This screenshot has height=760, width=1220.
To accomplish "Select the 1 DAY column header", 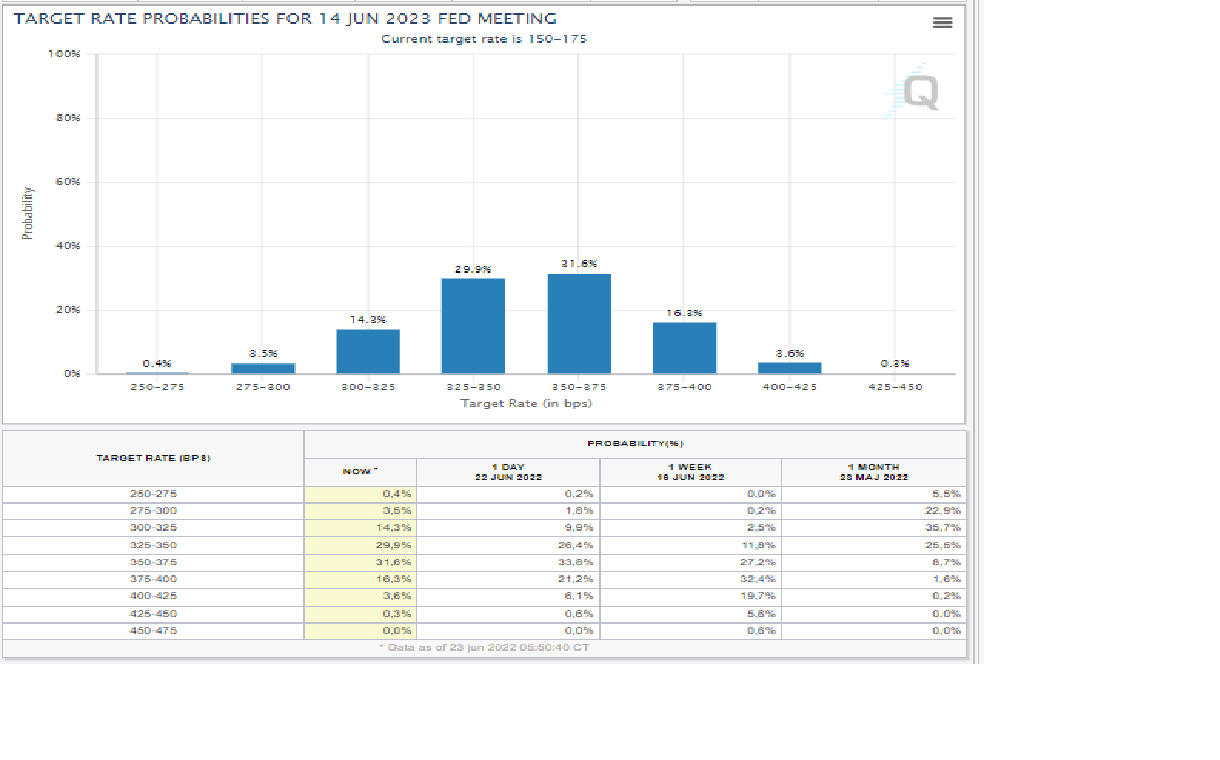I will click(508, 472).
